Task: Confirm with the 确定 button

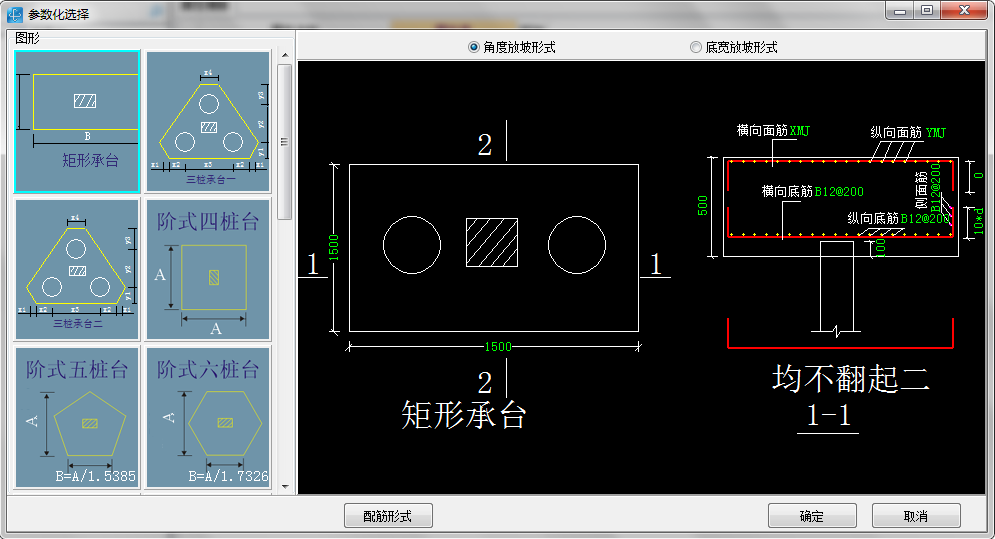Action: tap(812, 516)
